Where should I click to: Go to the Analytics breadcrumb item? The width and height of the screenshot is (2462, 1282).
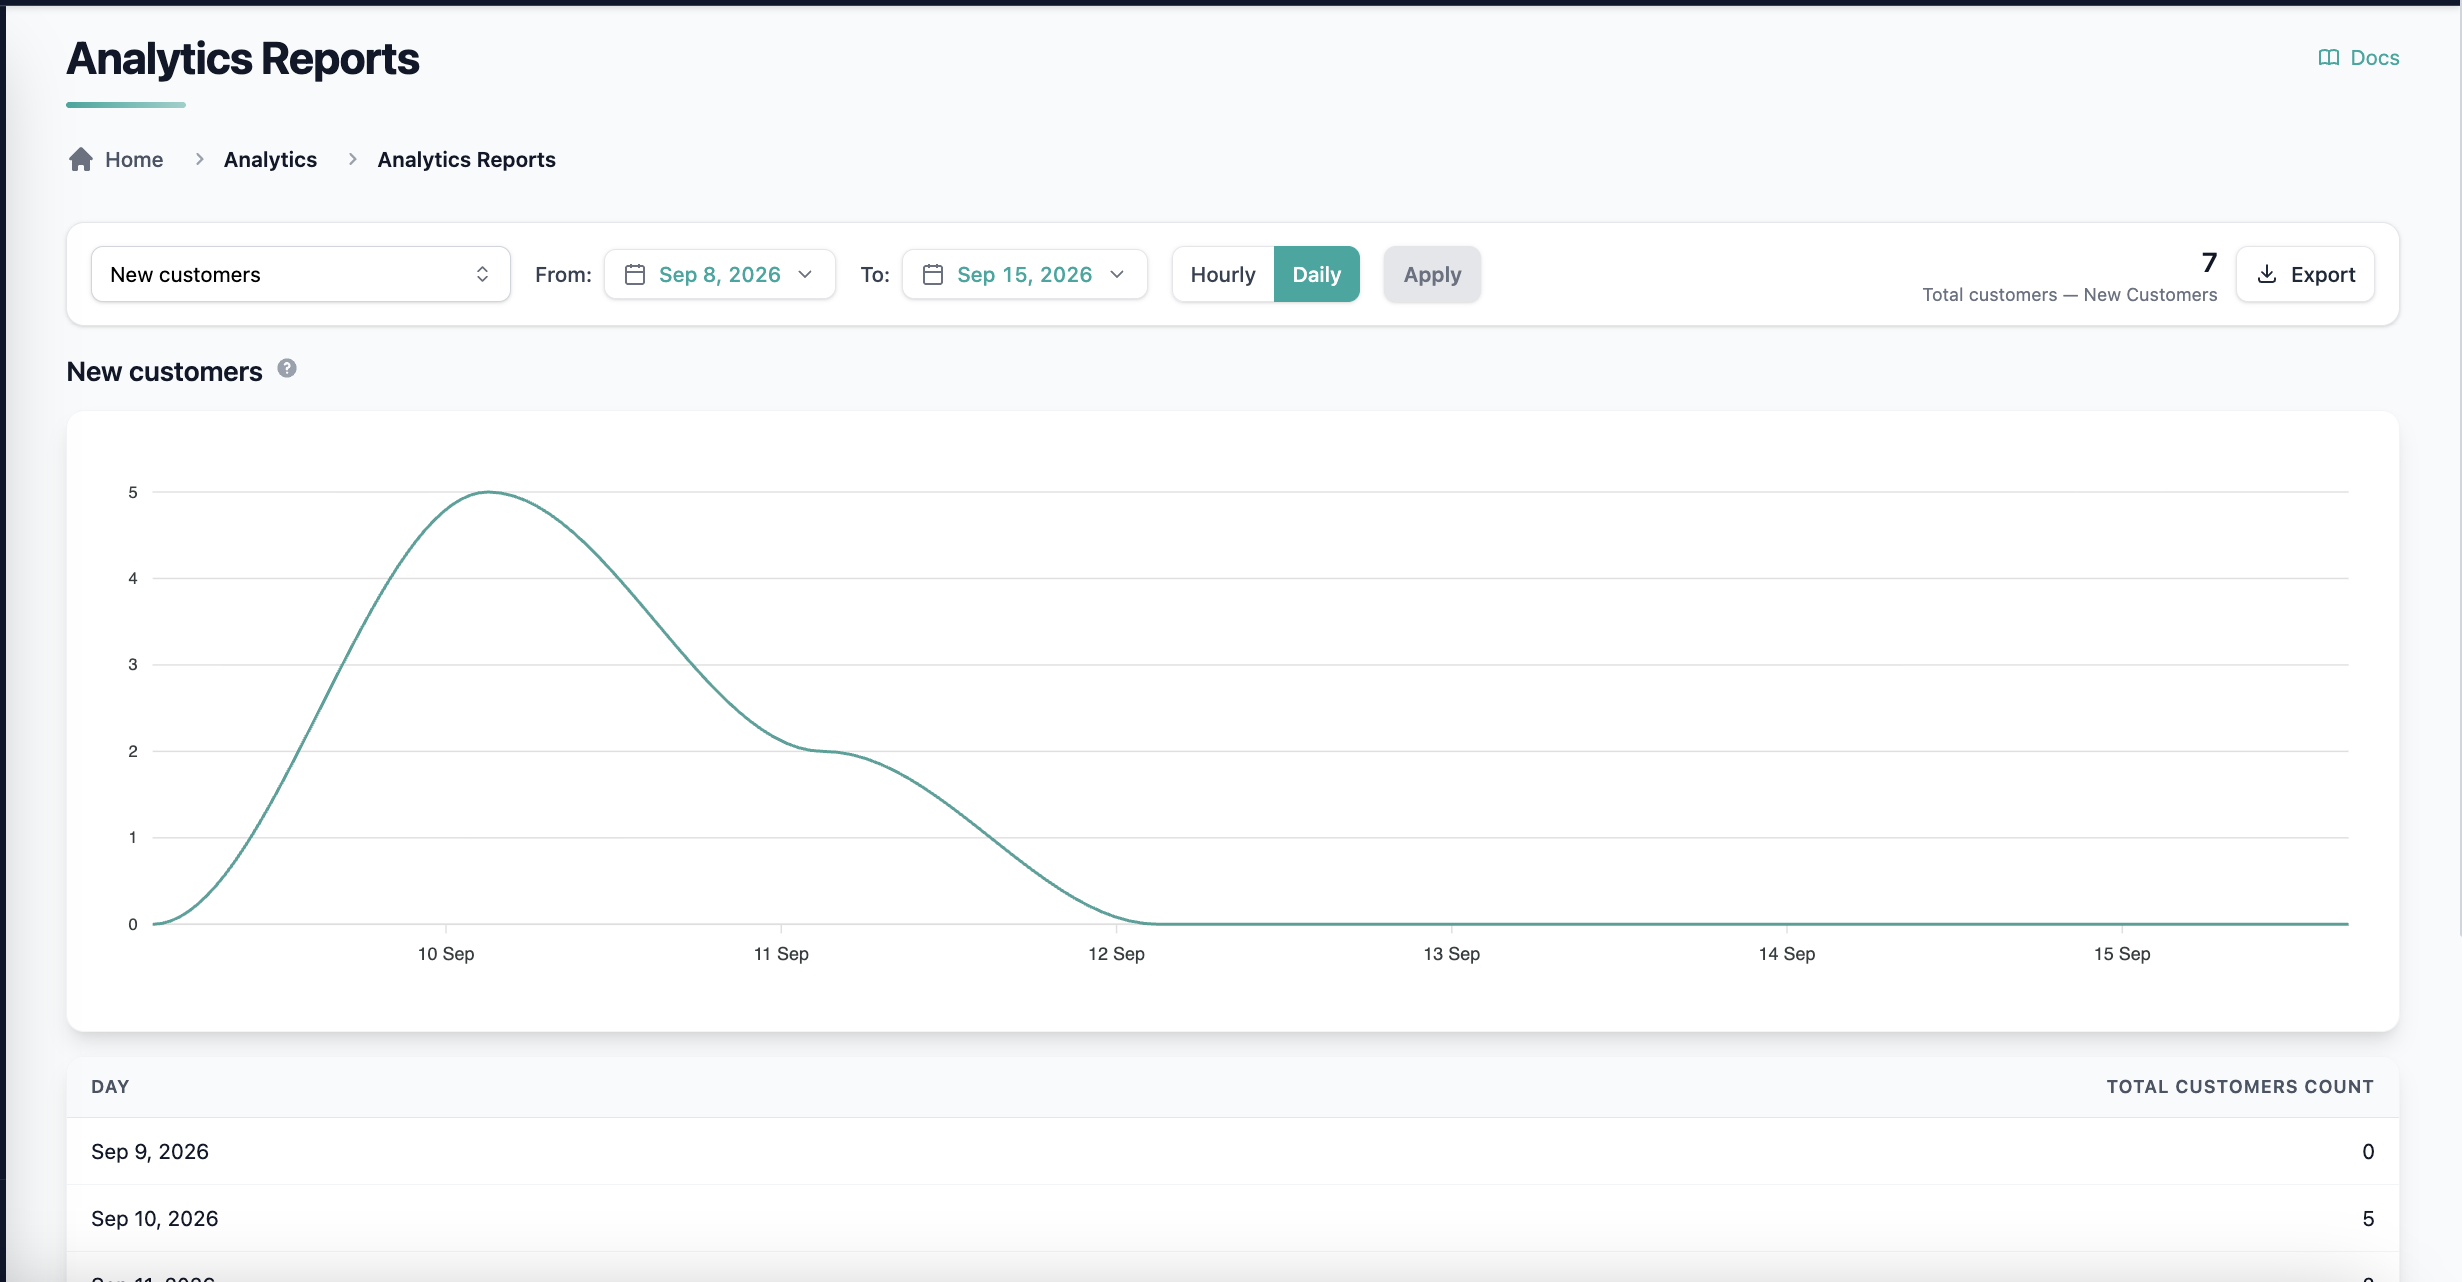(x=270, y=160)
